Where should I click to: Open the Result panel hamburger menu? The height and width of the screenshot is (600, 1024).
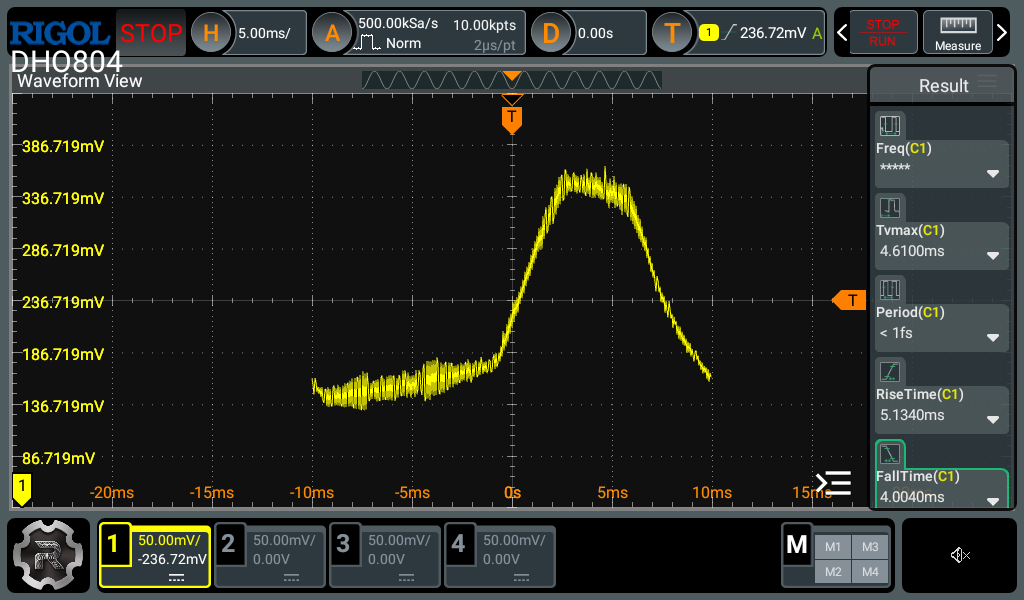[x=987, y=83]
